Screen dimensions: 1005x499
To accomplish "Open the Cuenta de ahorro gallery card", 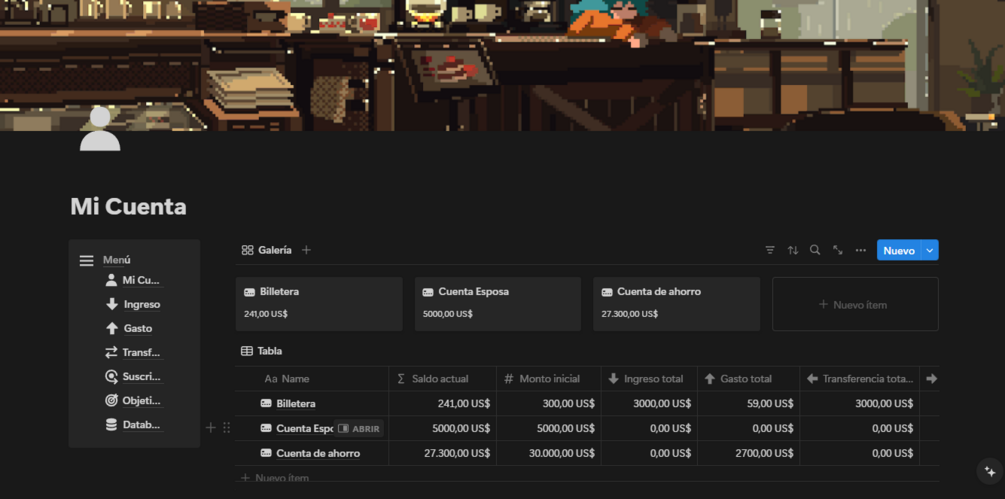I will (x=676, y=304).
